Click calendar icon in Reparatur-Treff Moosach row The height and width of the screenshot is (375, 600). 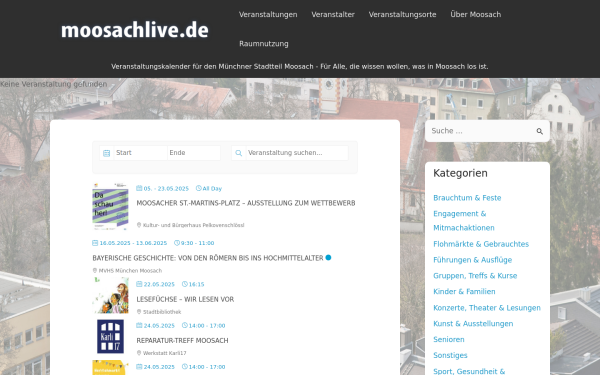tap(139, 326)
